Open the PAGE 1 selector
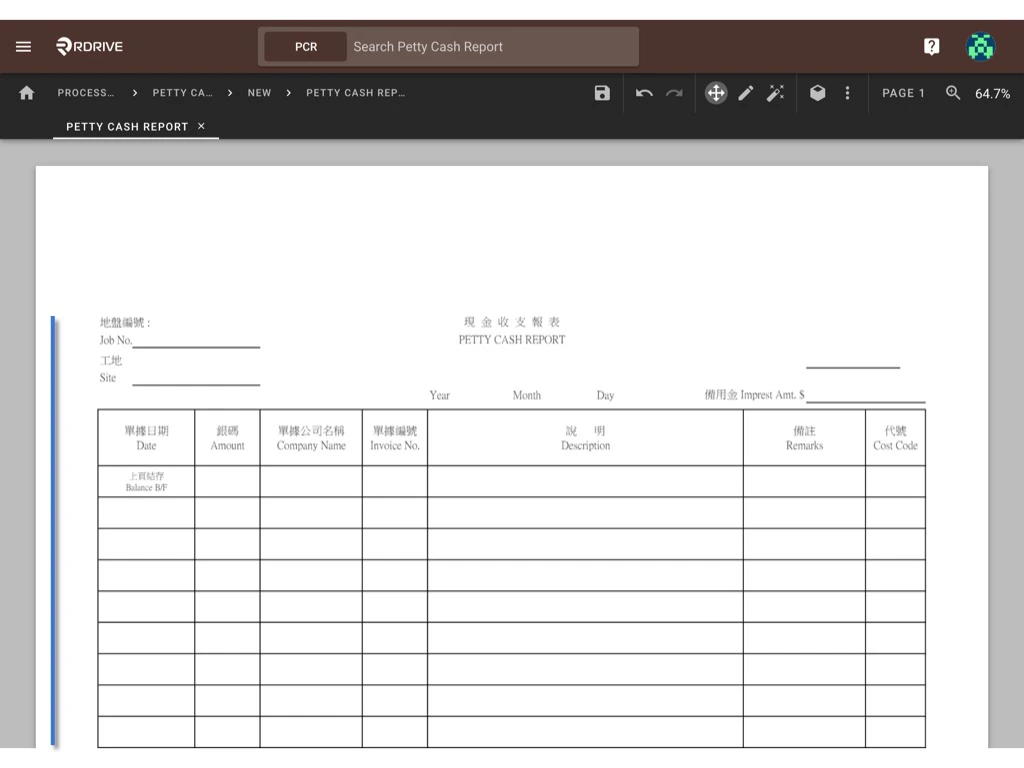1024x768 pixels. pyautogui.click(x=903, y=93)
